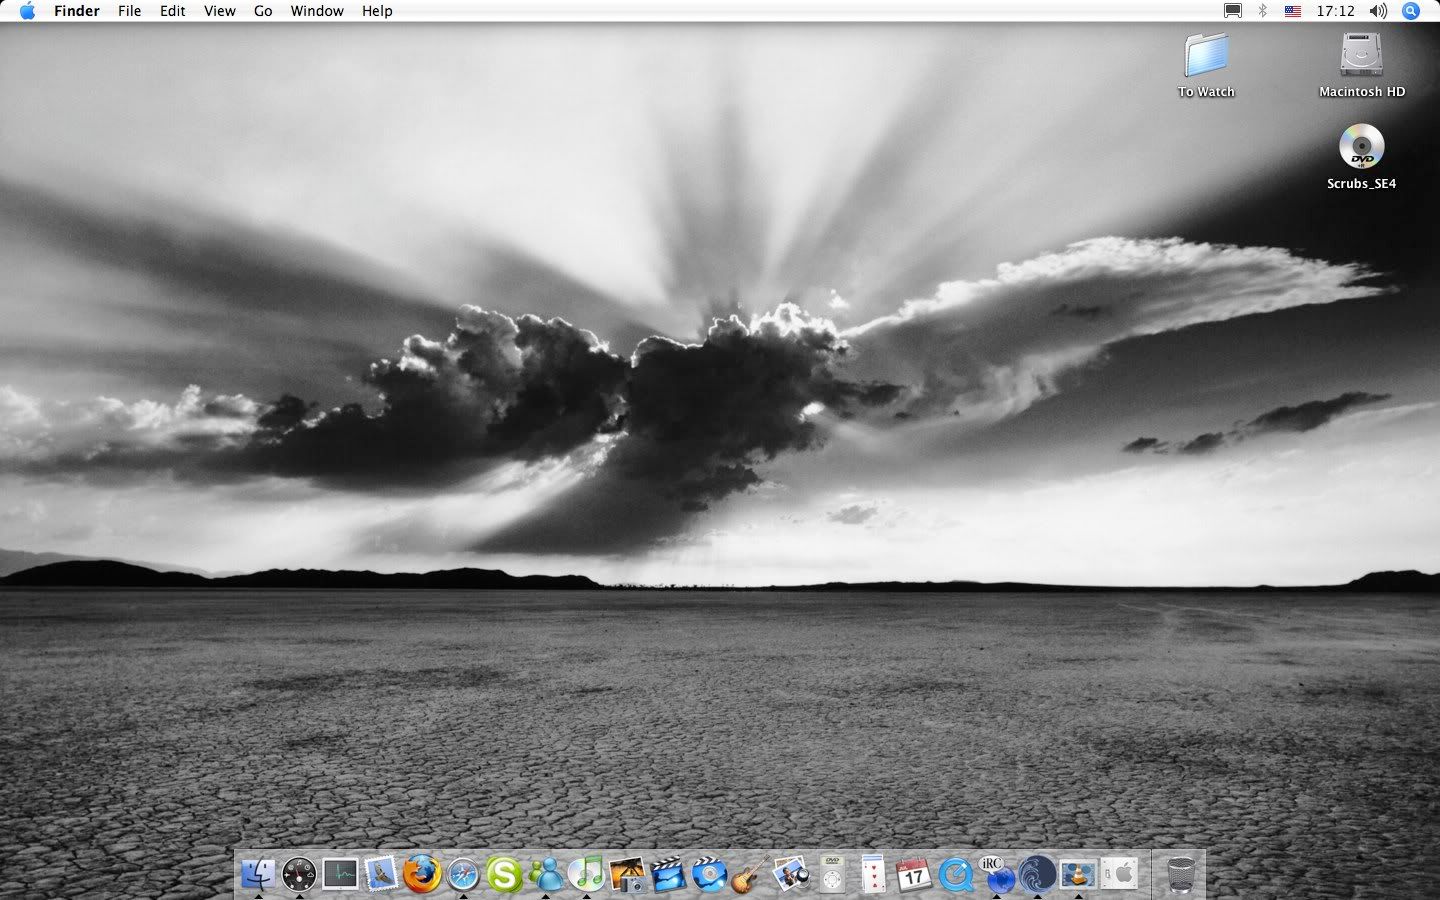This screenshot has width=1440, height=900.
Task: Click the 17:12 menu bar clock
Action: coord(1336,11)
